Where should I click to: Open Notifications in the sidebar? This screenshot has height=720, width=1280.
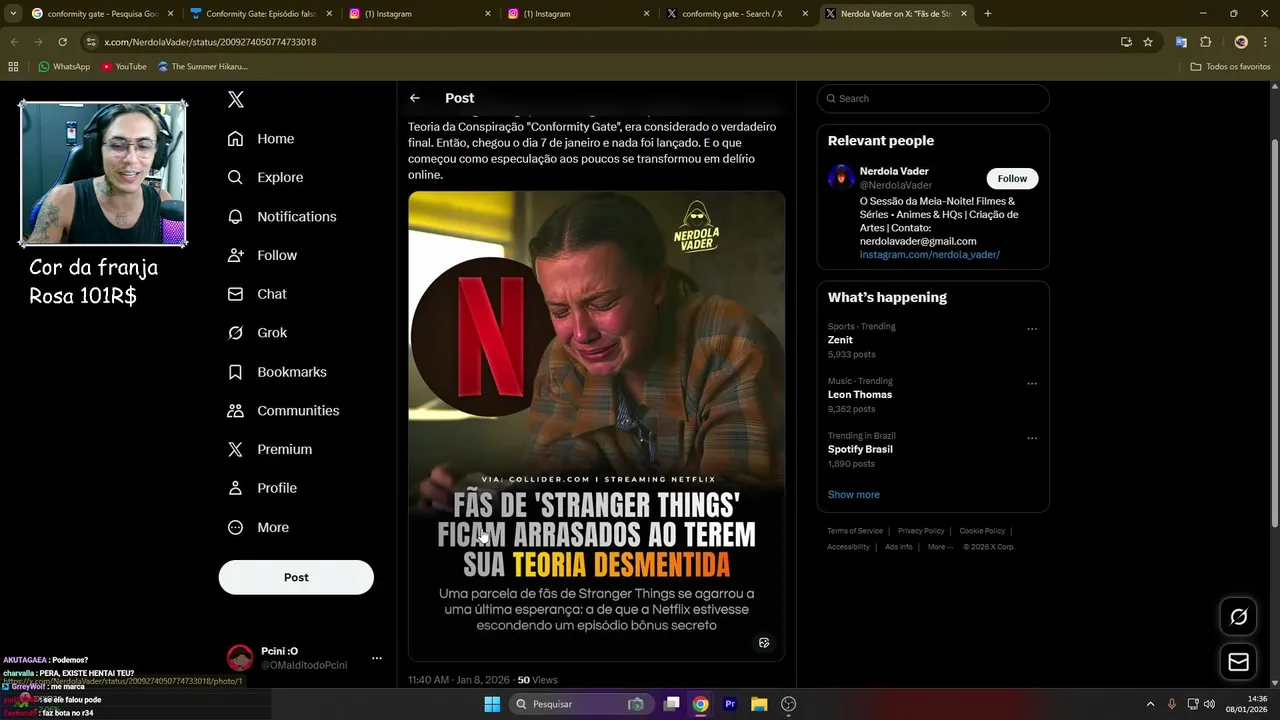click(282, 216)
